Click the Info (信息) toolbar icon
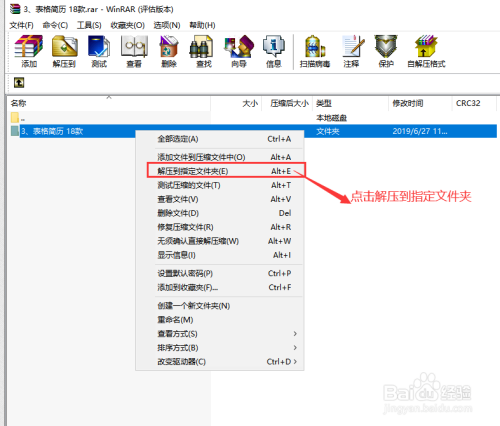Image resolution: width=500 pixels, height=426 pixels. click(274, 52)
